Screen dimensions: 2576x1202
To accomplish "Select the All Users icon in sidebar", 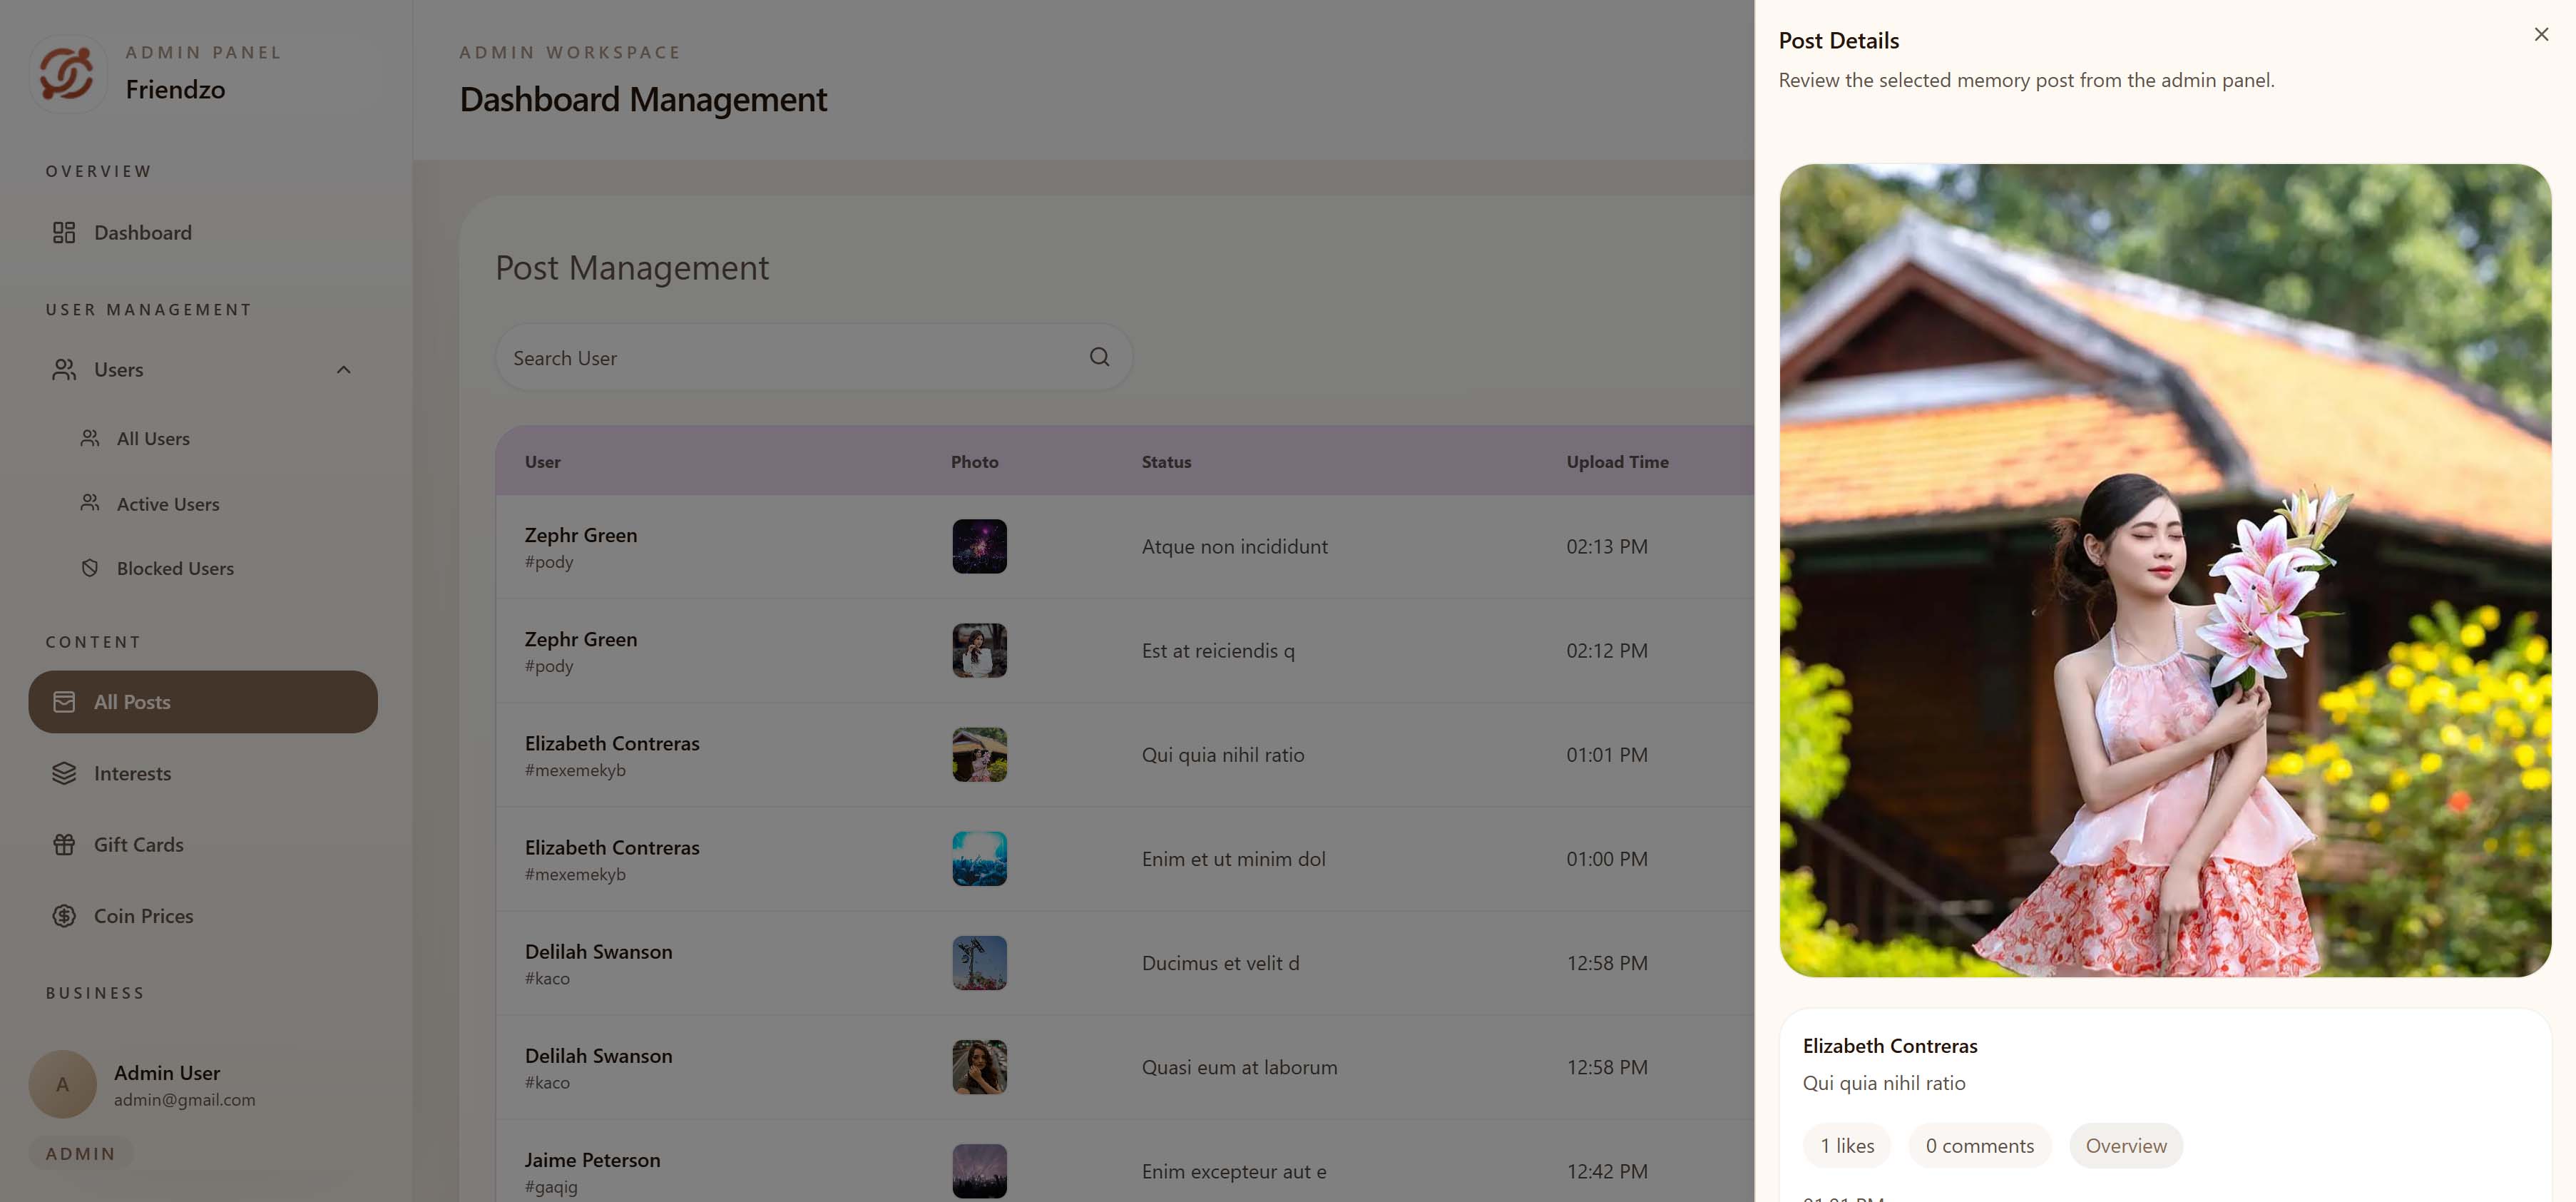I will pos(89,438).
